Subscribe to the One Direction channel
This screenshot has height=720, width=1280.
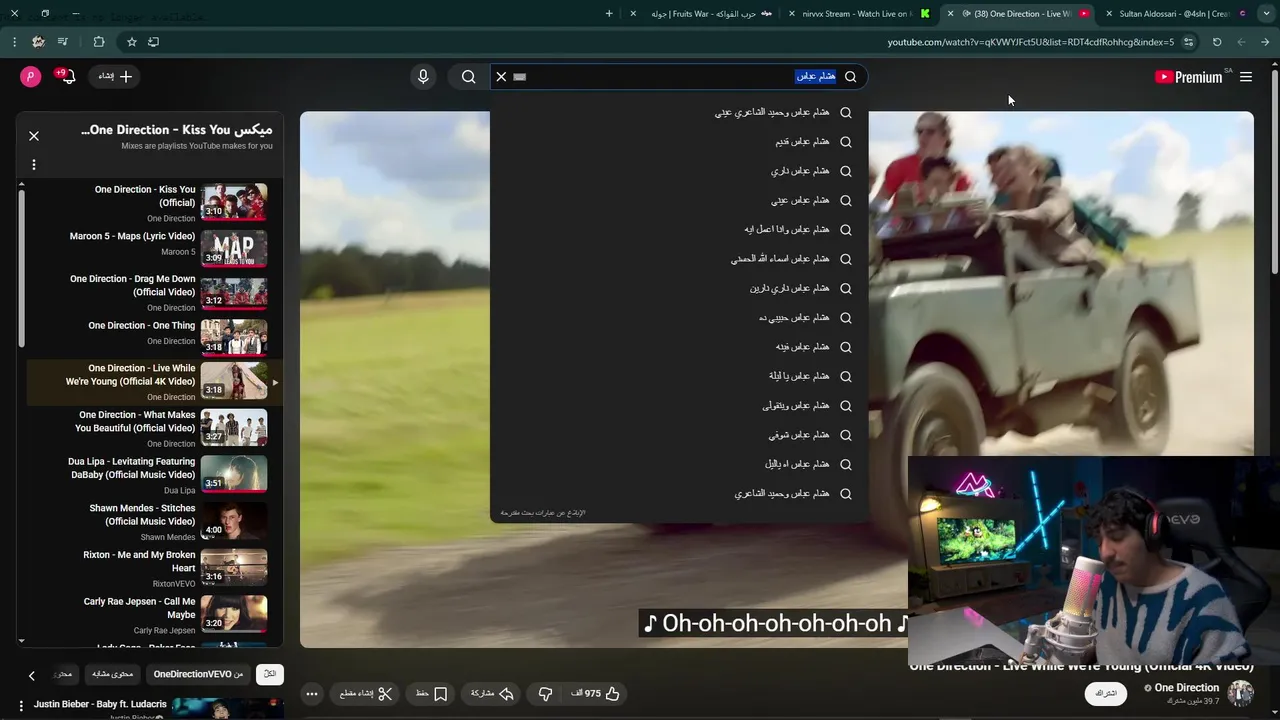[1106, 693]
